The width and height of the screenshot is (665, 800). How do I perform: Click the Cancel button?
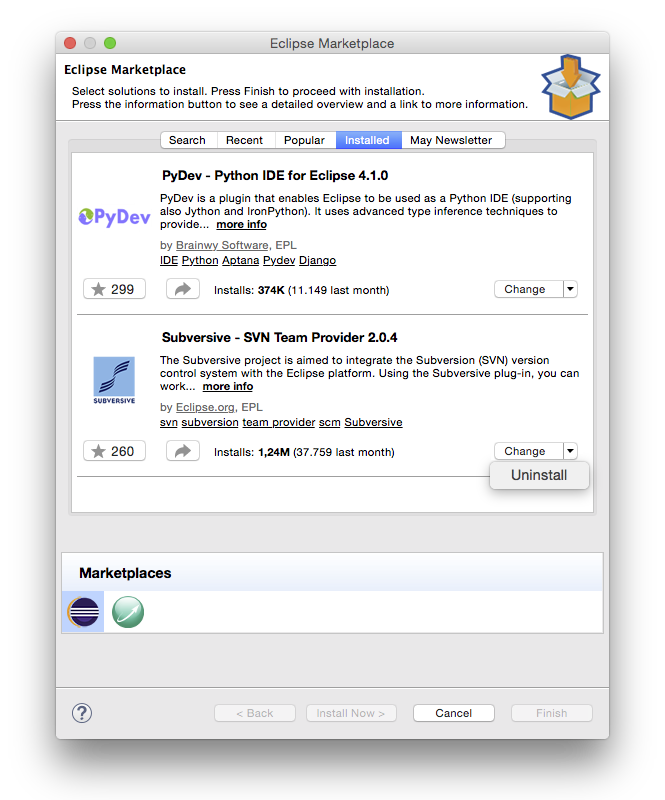pyautogui.click(x=454, y=713)
